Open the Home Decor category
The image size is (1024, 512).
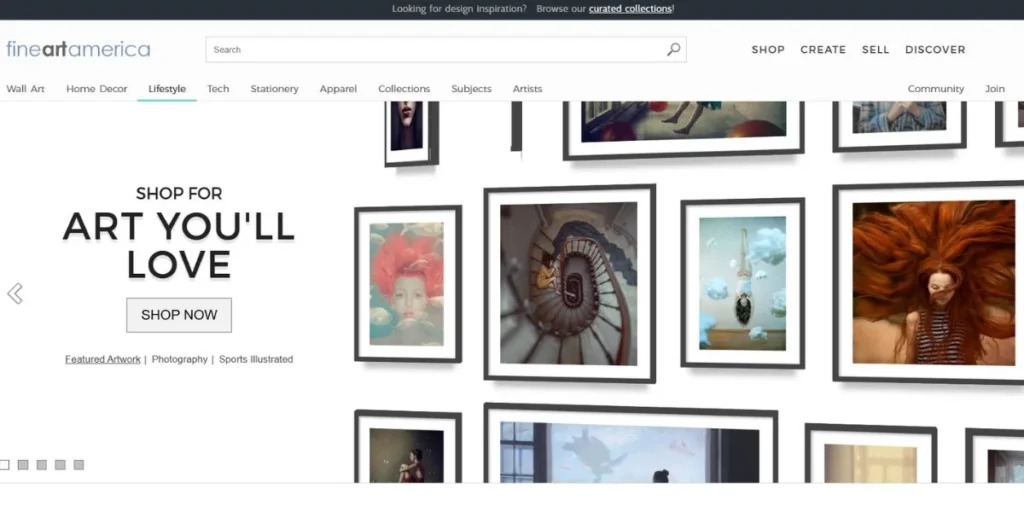click(97, 89)
